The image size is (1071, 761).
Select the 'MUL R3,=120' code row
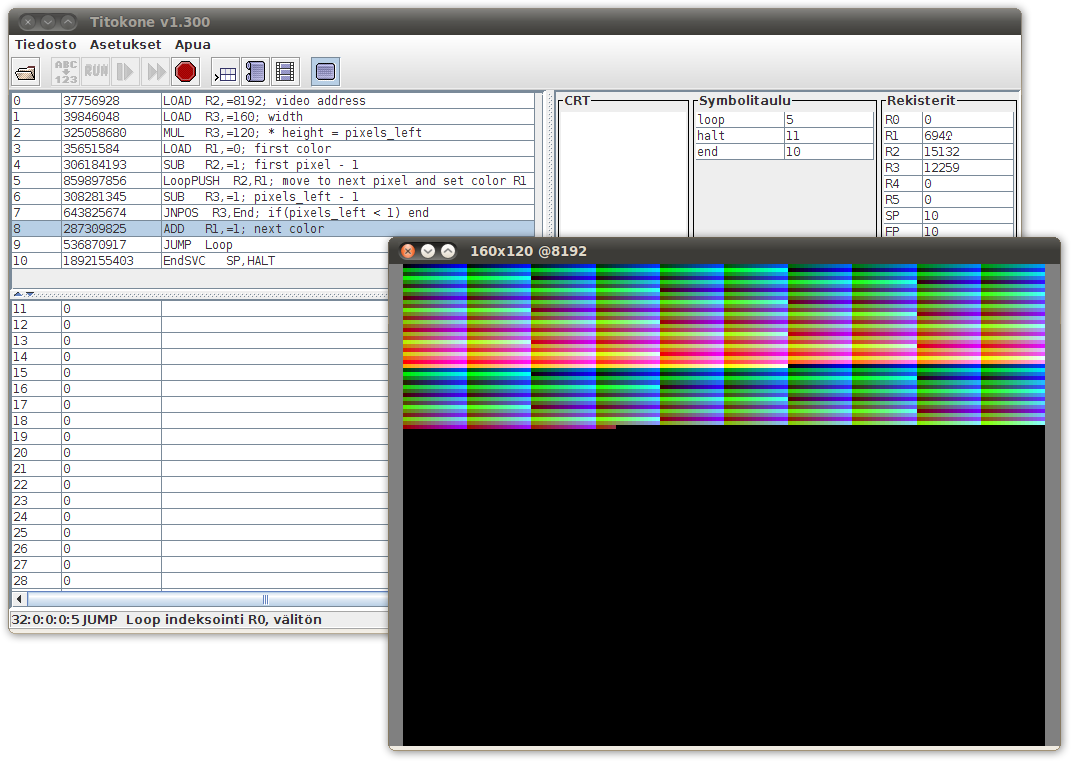click(x=273, y=133)
